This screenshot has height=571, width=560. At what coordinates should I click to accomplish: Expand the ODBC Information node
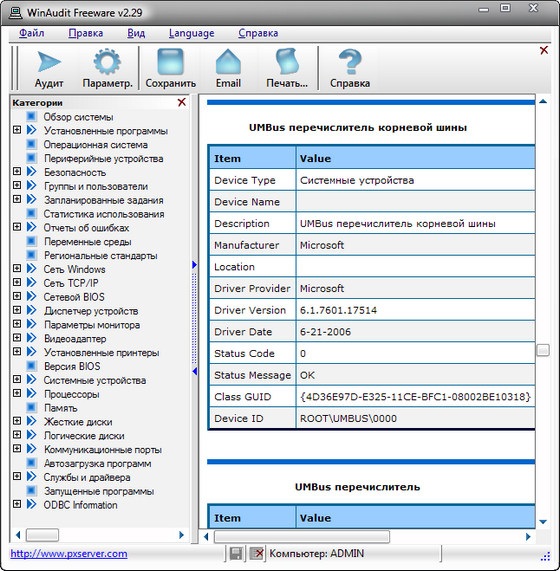click(x=17, y=504)
